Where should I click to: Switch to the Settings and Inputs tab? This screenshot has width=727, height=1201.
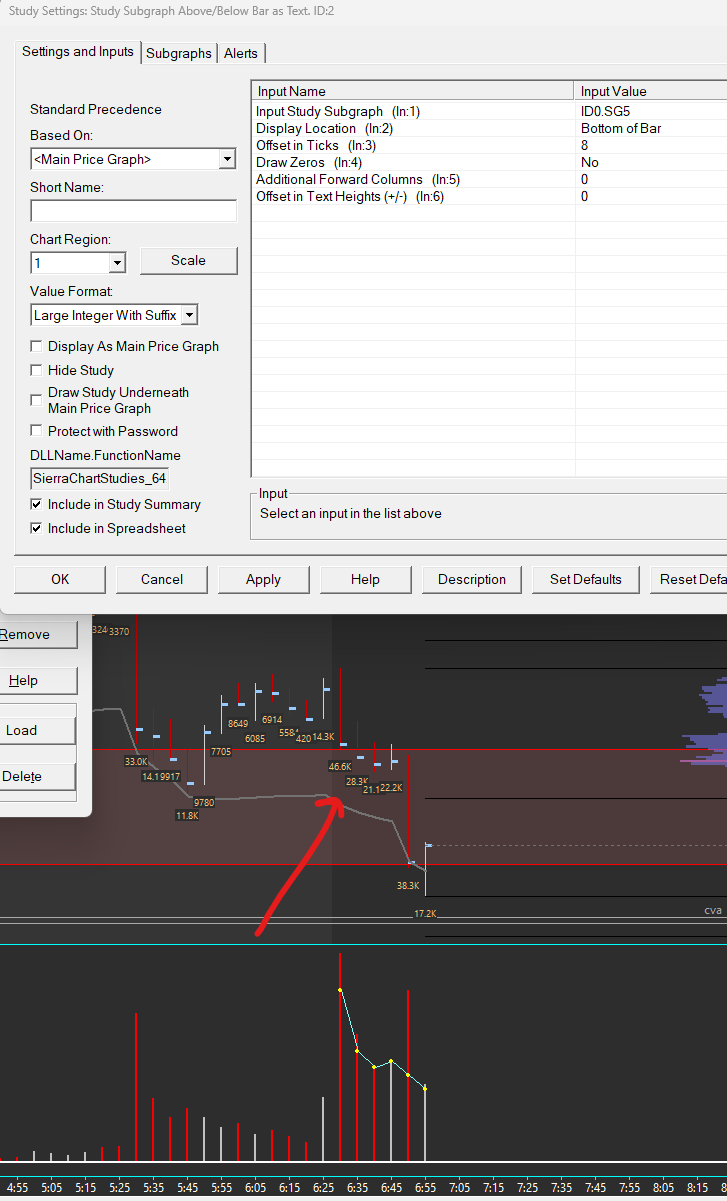78,52
